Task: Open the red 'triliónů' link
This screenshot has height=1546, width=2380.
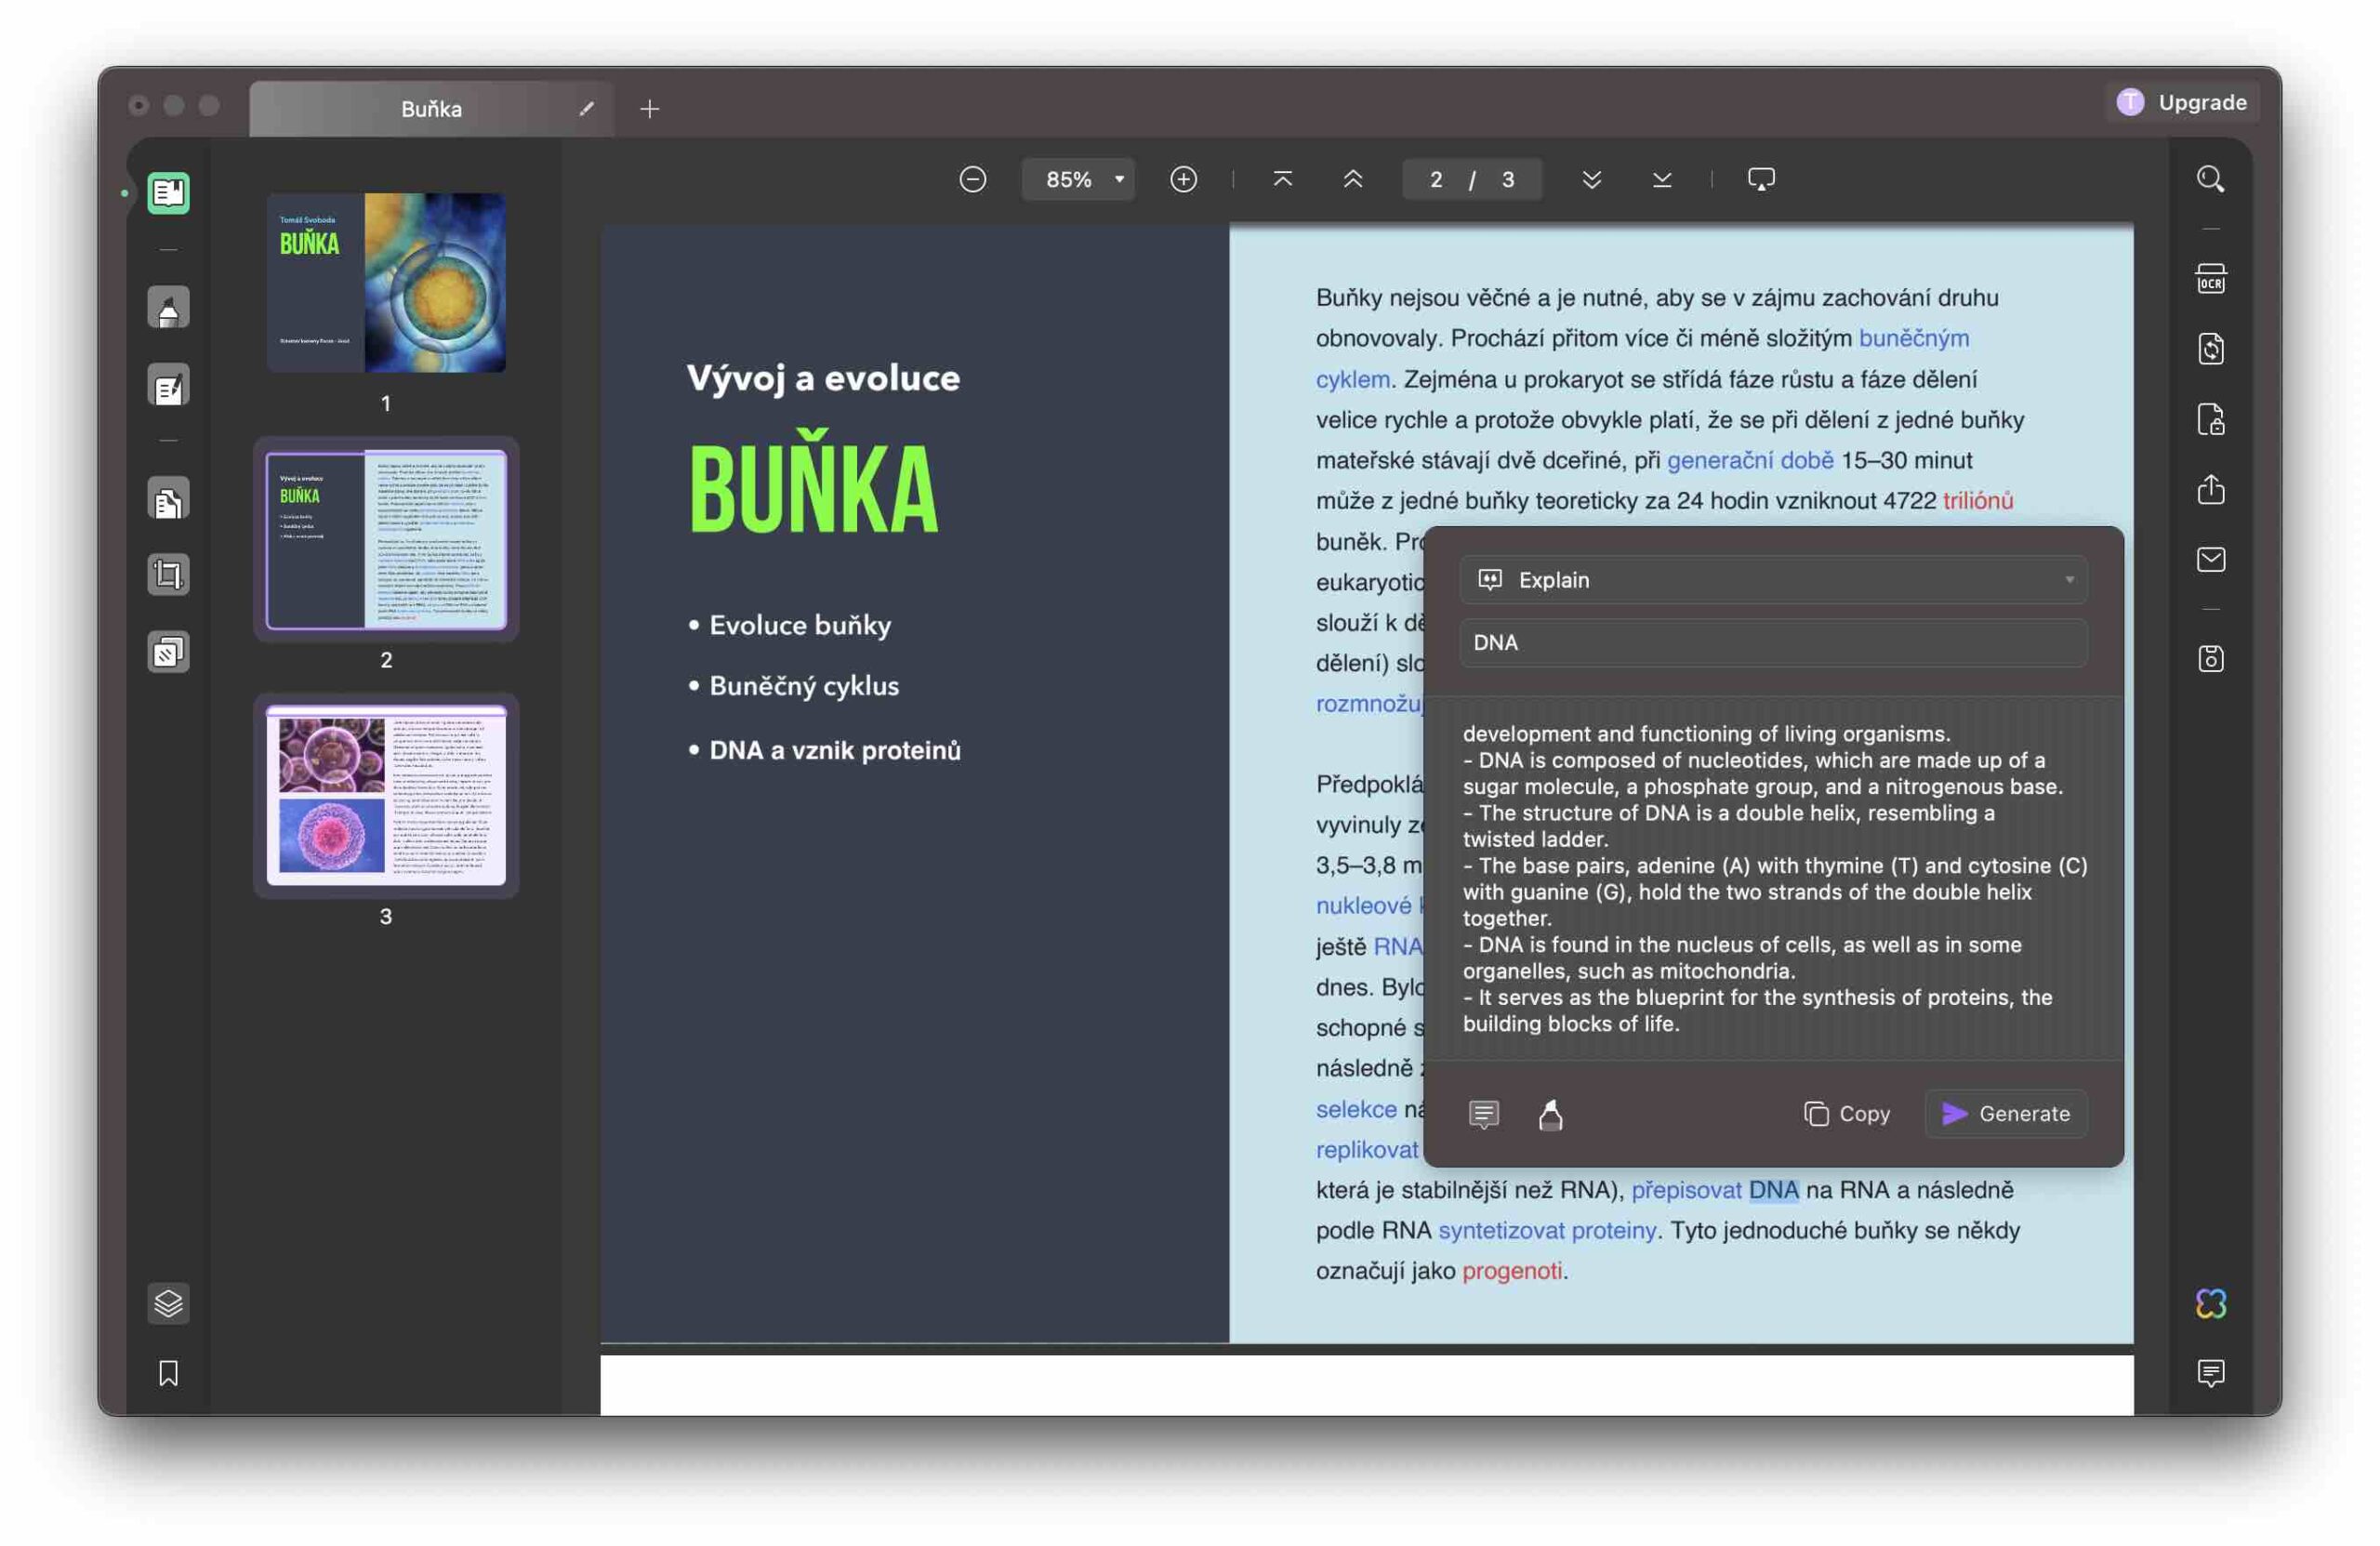Action: pos(1977,500)
